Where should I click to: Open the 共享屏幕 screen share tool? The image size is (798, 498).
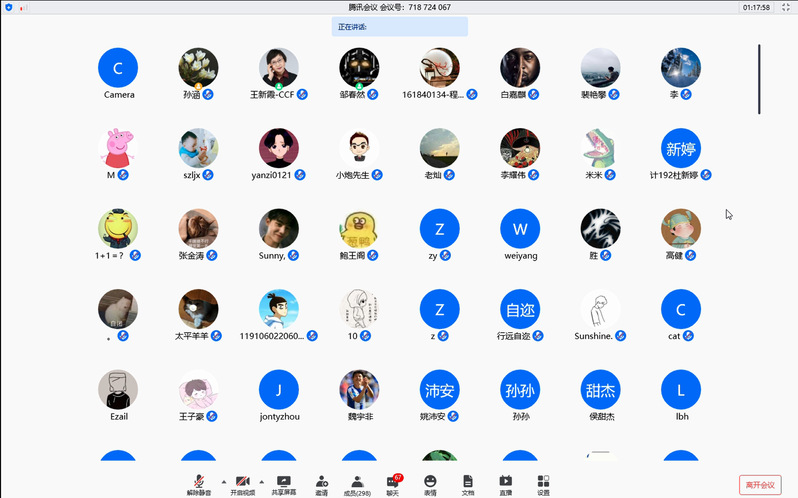pos(283,485)
